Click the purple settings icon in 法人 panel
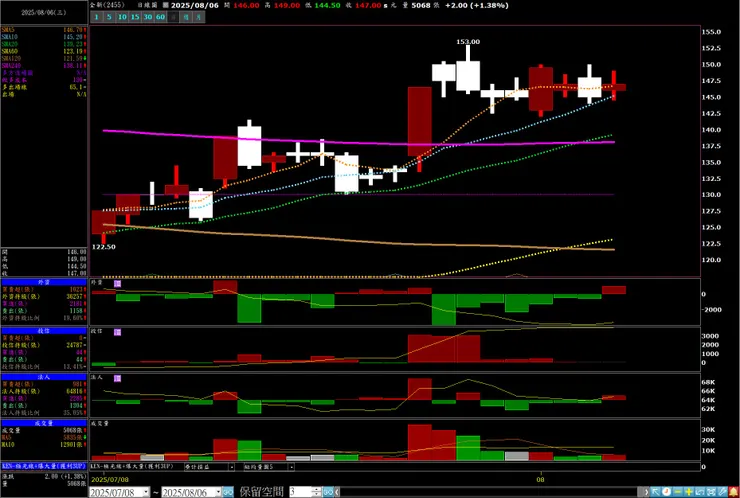The height and width of the screenshot is (498, 740). pyautogui.click(x=118, y=379)
